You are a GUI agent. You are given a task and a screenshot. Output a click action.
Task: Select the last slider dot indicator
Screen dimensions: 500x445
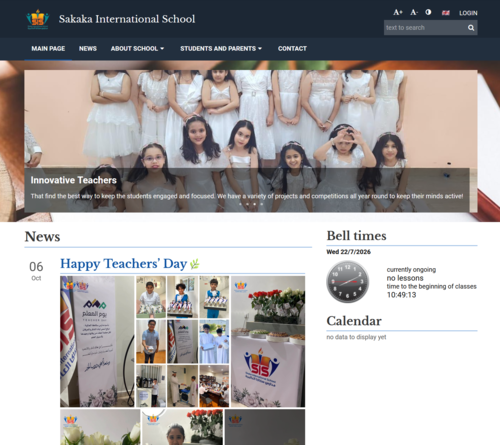click(262, 204)
